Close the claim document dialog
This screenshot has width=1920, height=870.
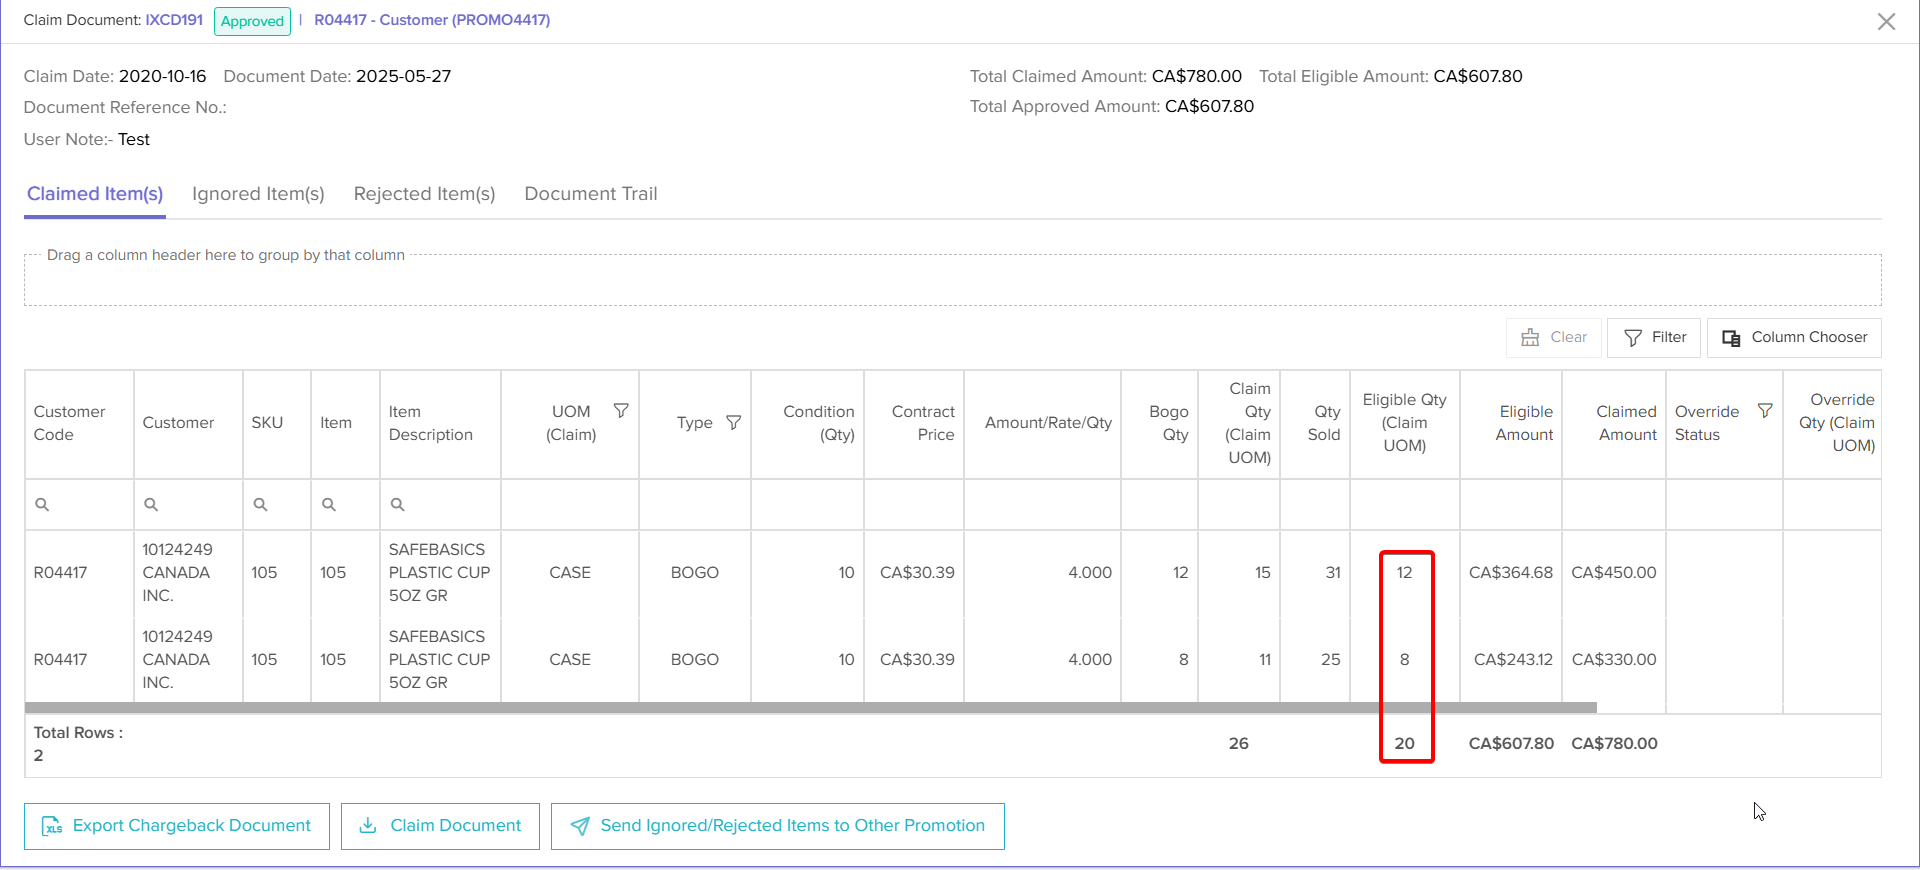pyautogui.click(x=1886, y=22)
